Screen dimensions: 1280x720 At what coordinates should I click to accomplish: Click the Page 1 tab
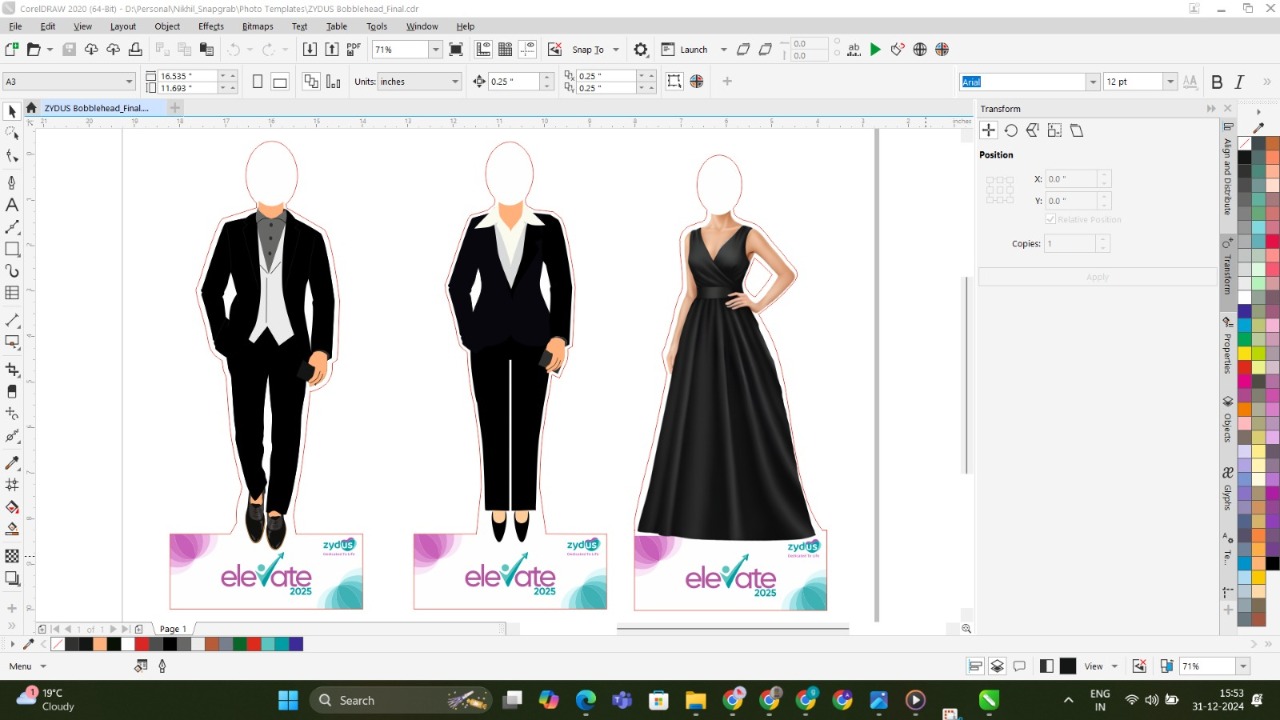[173, 629]
